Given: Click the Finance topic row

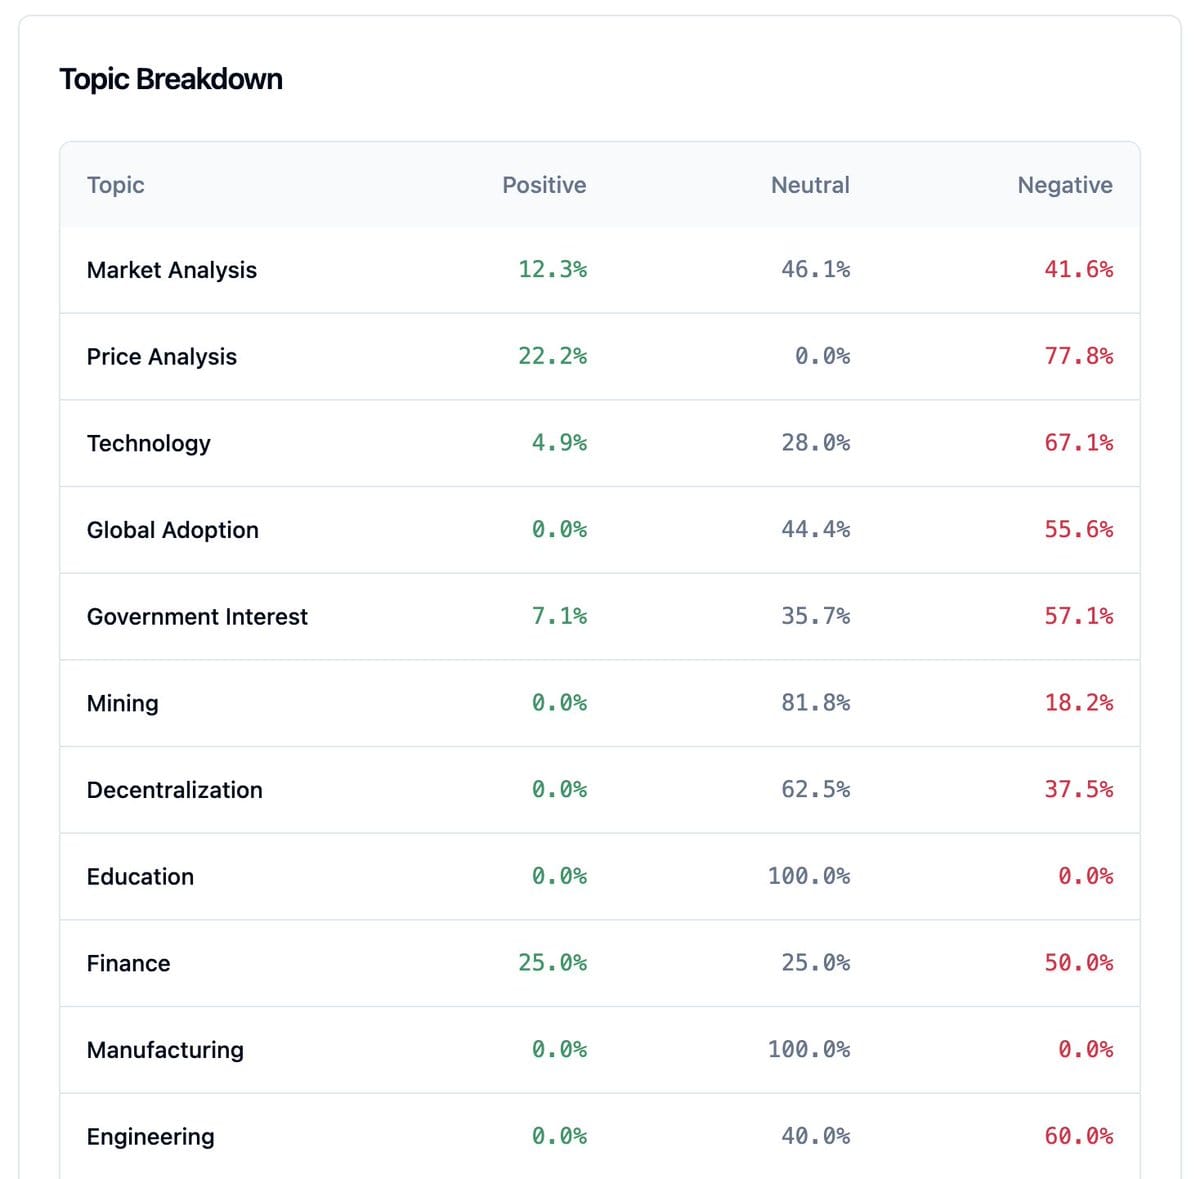Looking at the screenshot, I should tap(129, 963).
